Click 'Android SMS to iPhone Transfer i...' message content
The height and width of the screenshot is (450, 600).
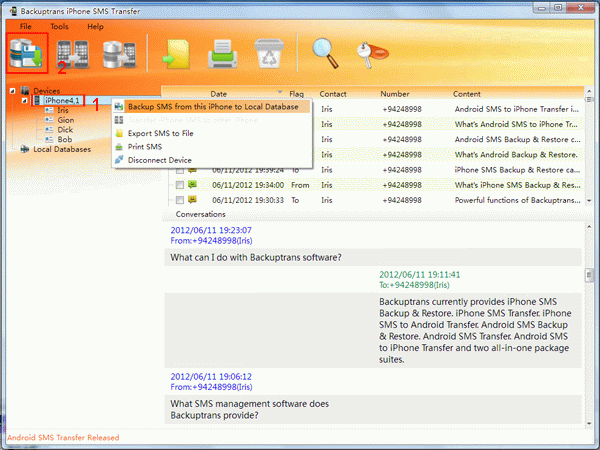[x=517, y=109]
